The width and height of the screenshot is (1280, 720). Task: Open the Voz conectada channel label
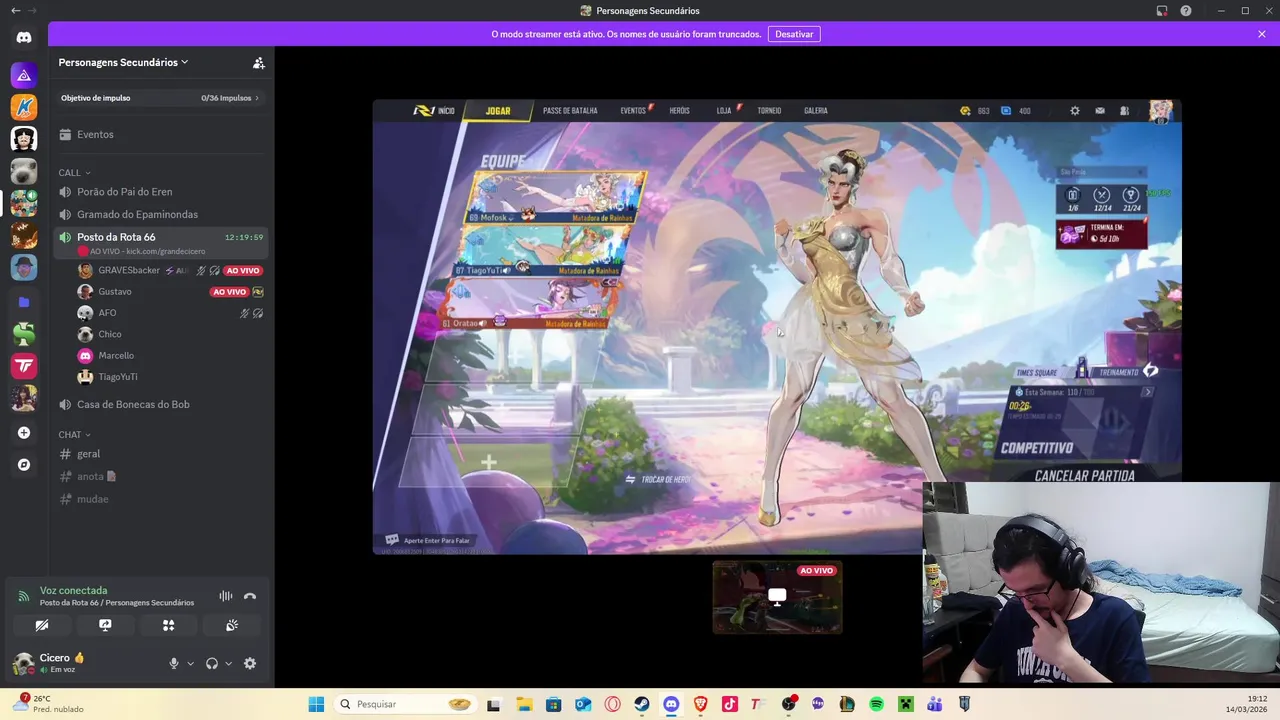(73, 590)
